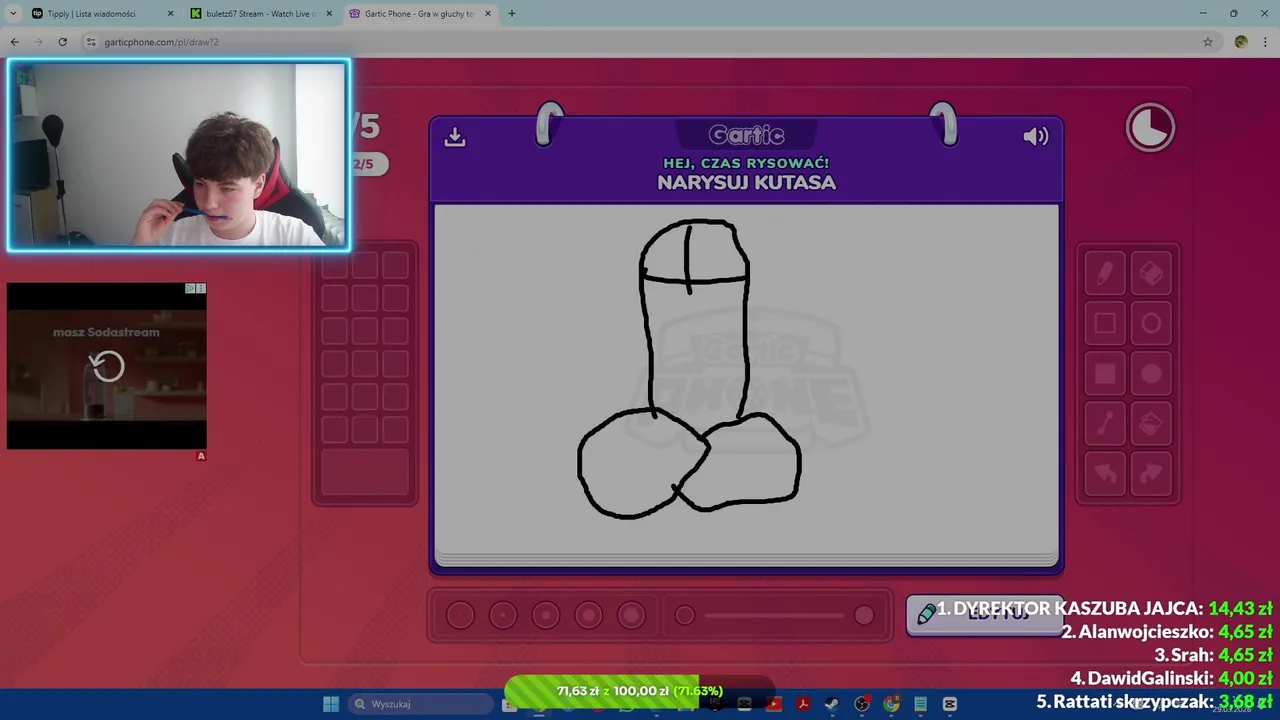
Task: Click the opacity slider handle
Action: pos(864,616)
